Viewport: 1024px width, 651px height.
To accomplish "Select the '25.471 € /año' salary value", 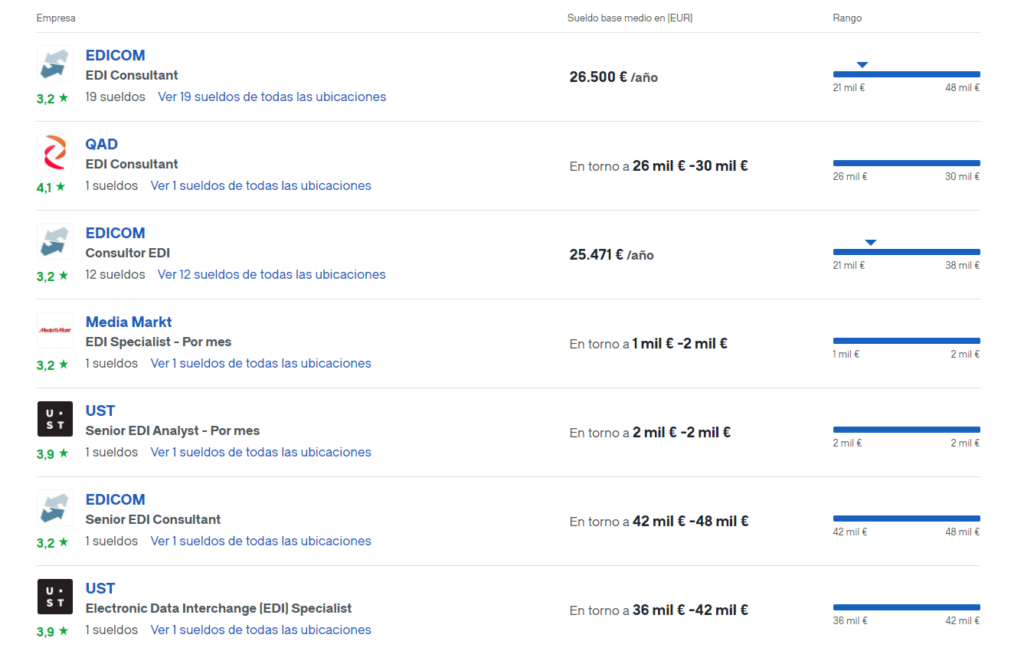I will pos(611,255).
